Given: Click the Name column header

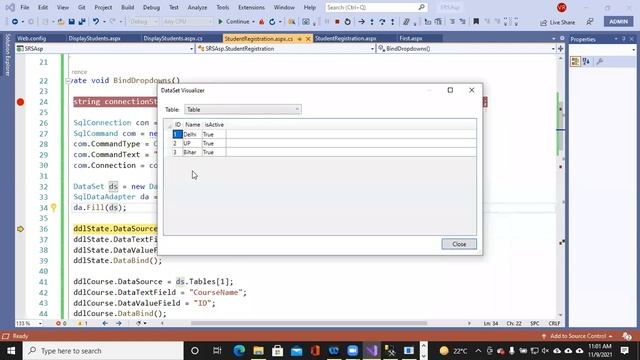Looking at the screenshot, I should pyautogui.click(x=192, y=124).
